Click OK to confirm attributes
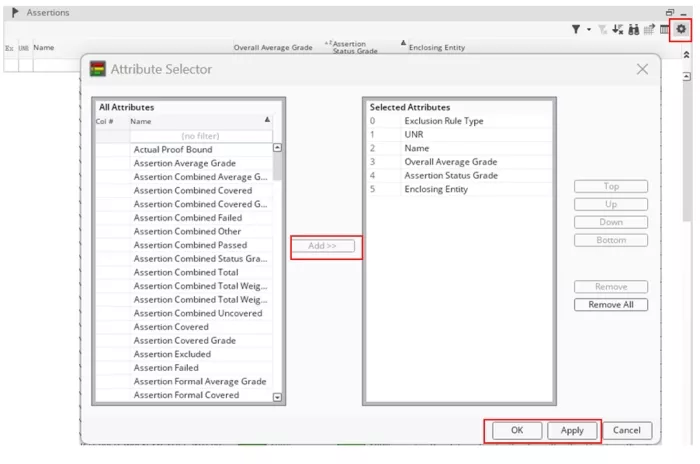Screen dimensions: 700x464 (516, 430)
